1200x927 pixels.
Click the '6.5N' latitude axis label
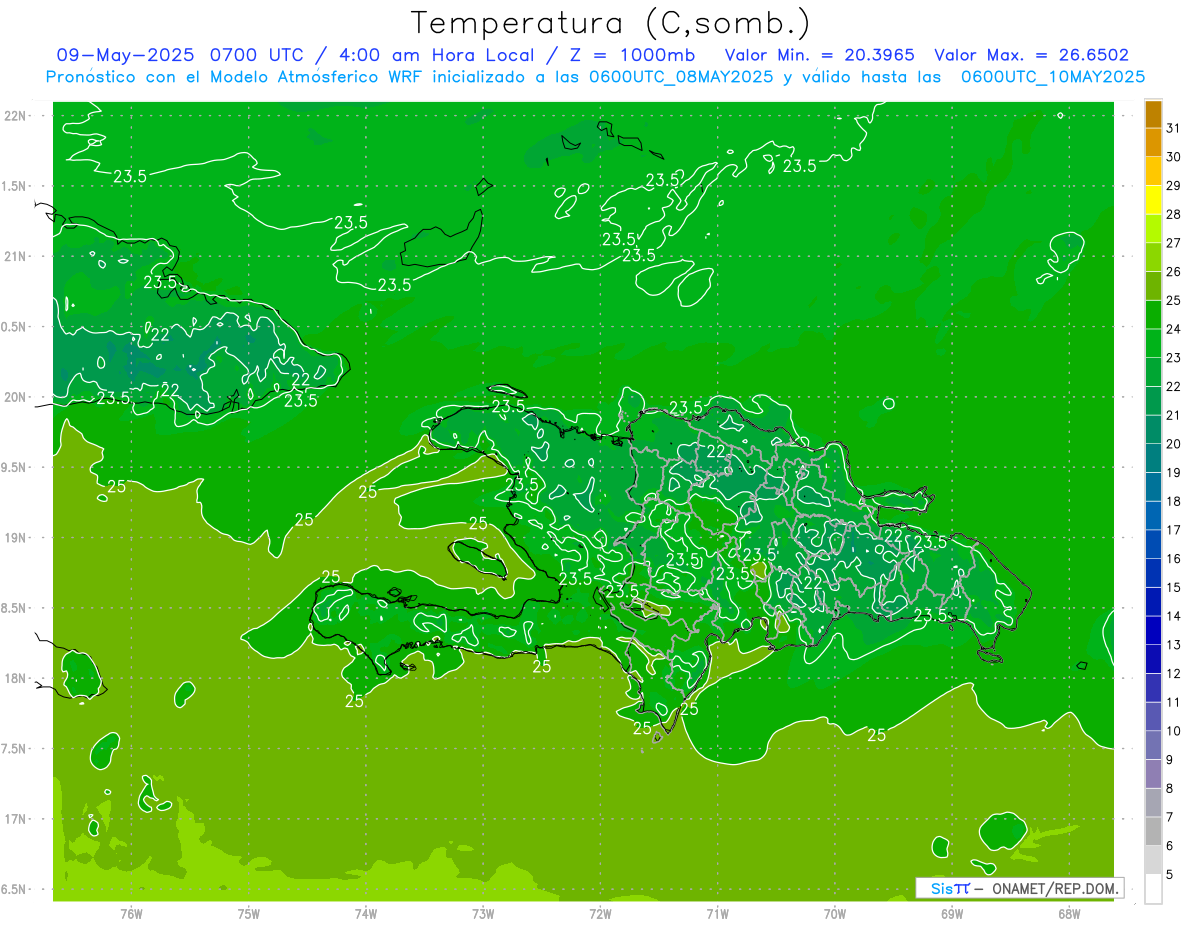coord(14,889)
